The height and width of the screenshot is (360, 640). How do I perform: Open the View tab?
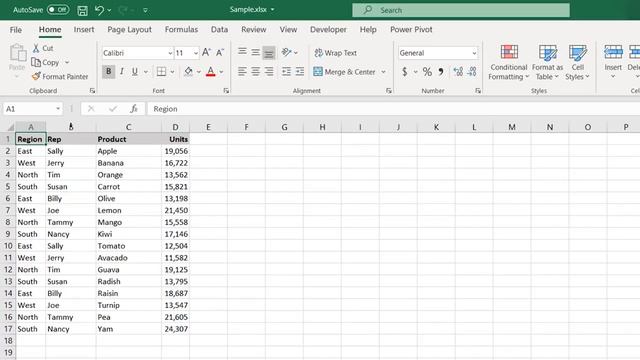point(288,29)
